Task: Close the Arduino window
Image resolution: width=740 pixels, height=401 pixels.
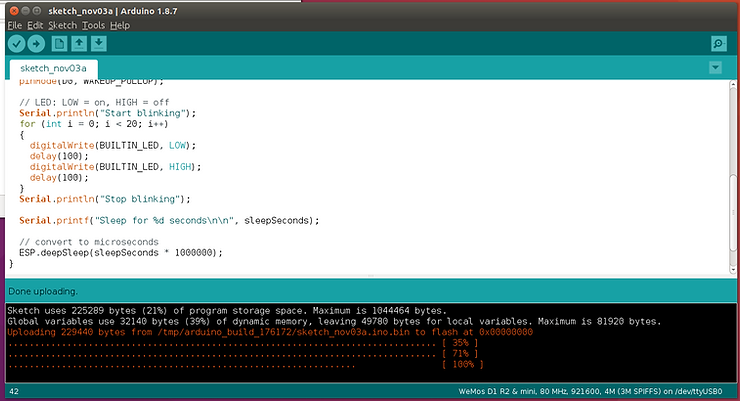Action: pos(14,10)
